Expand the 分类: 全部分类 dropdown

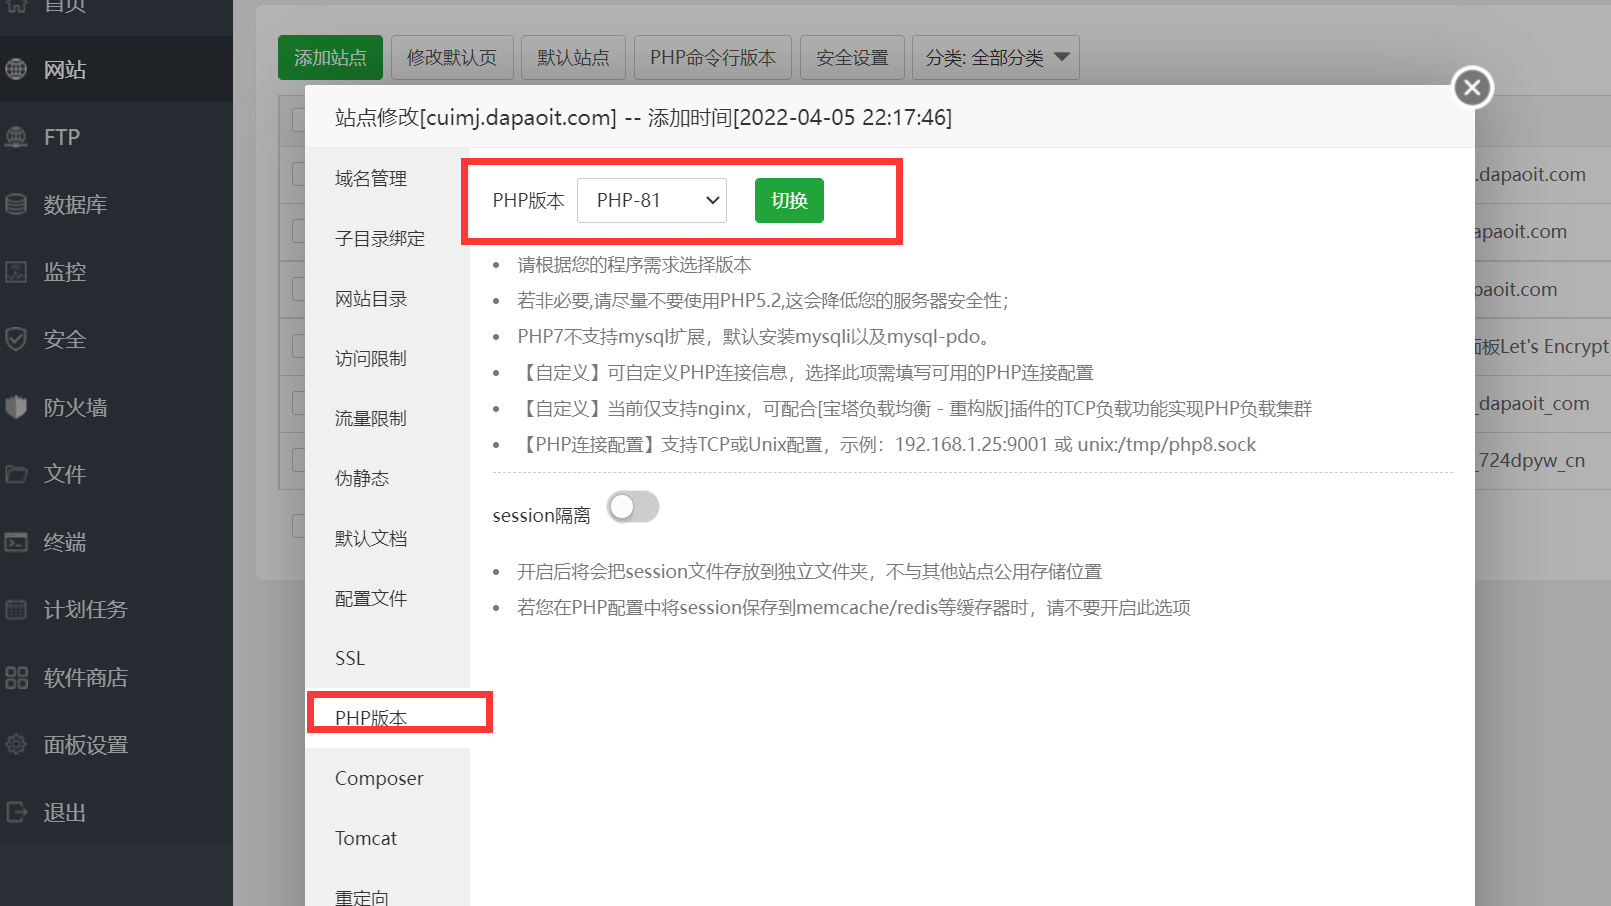click(995, 58)
